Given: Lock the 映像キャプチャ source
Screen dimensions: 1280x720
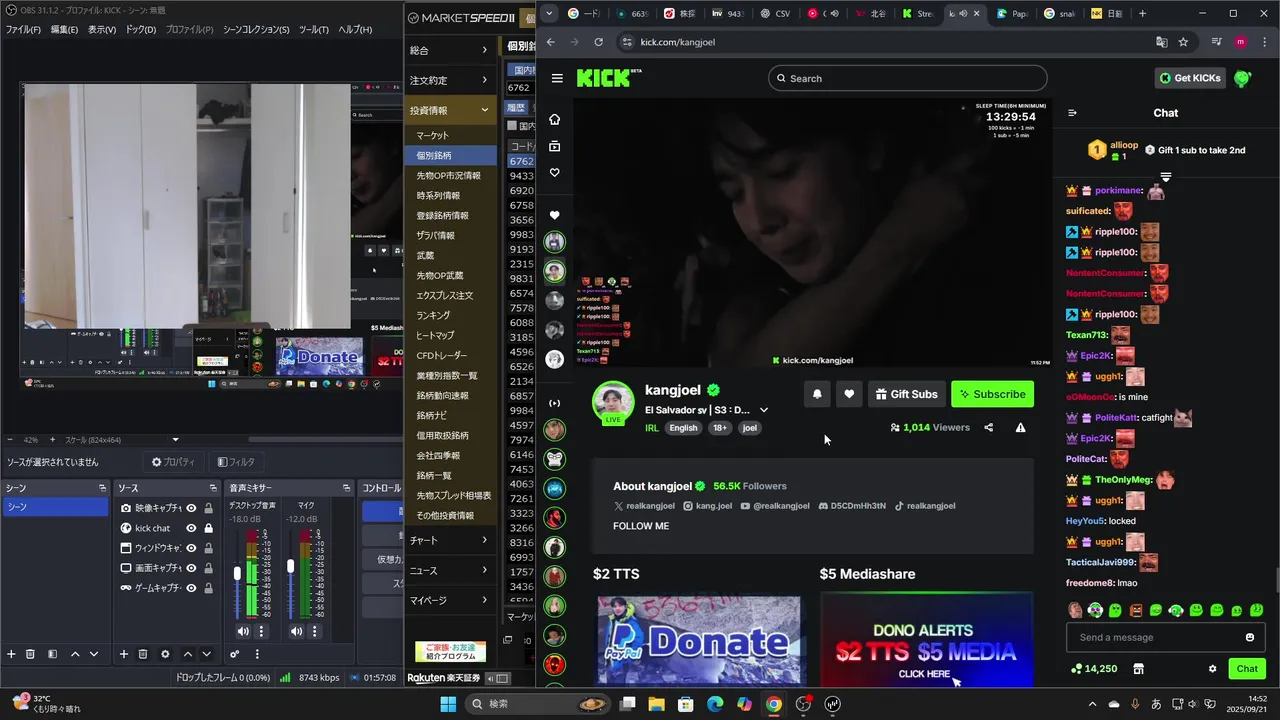Looking at the screenshot, I should click(208, 508).
